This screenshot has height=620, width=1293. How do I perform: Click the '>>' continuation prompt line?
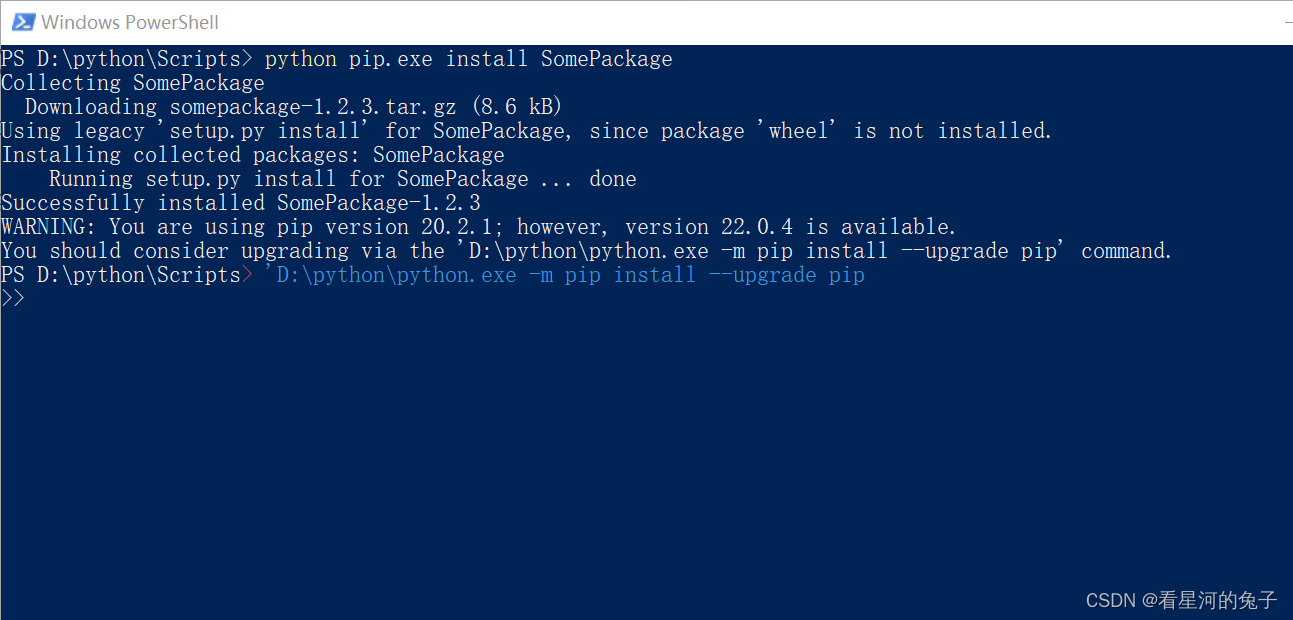point(13,297)
